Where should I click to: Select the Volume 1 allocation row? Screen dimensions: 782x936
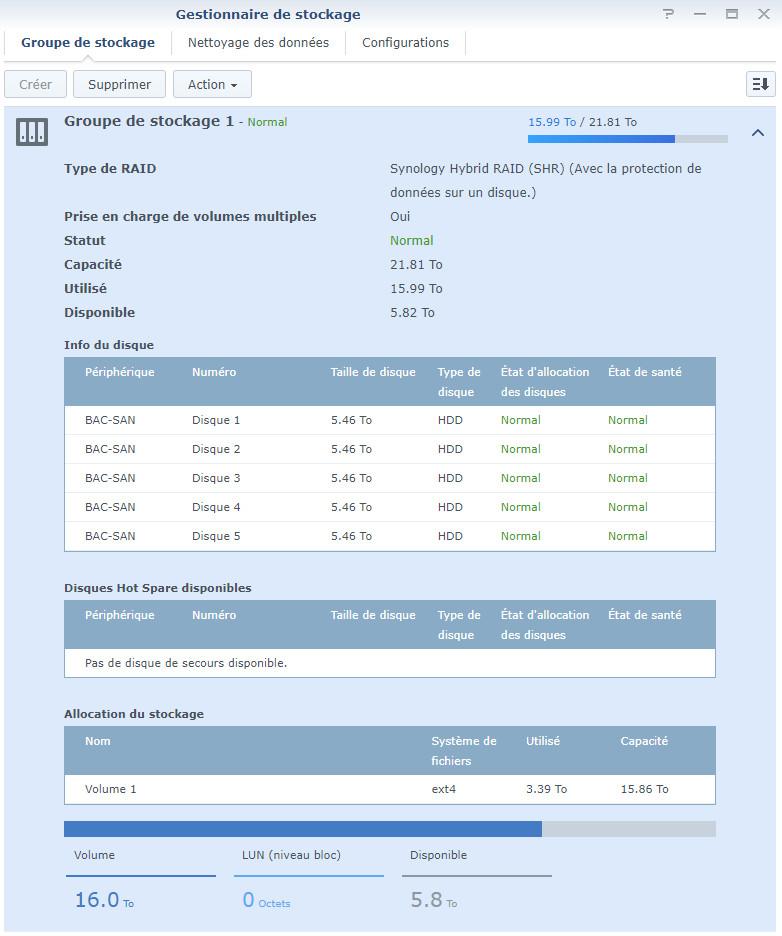pos(389,789)
